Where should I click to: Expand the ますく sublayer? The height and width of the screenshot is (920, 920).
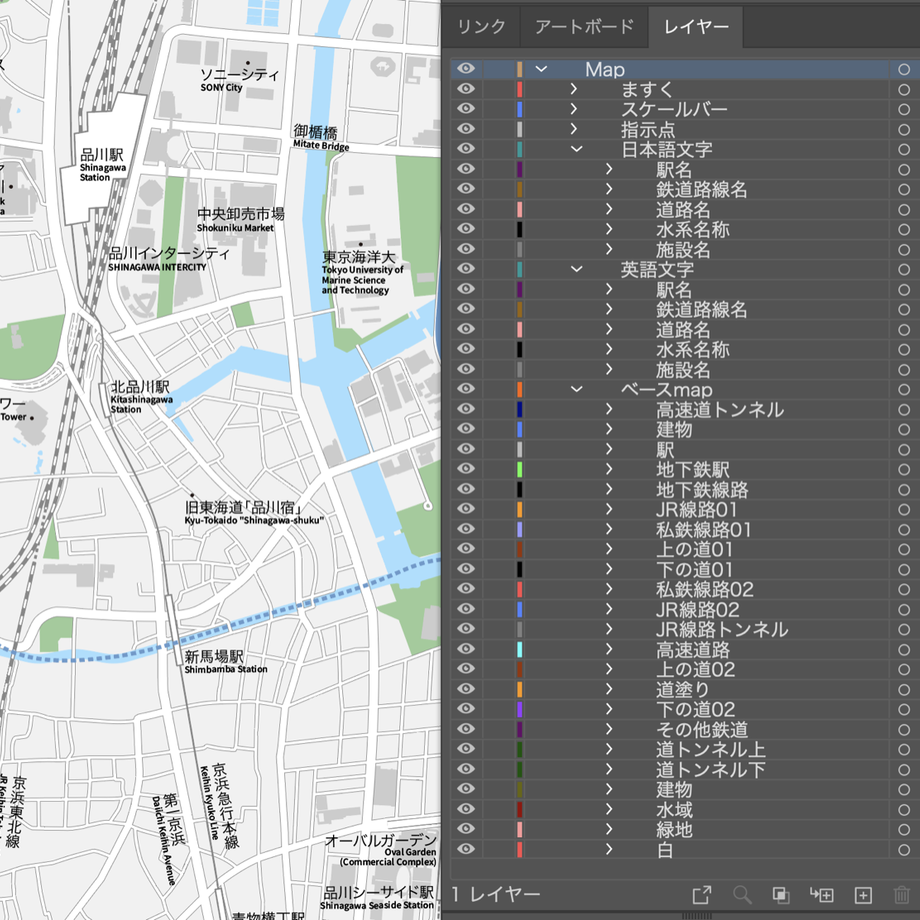(x=574, y=89)
